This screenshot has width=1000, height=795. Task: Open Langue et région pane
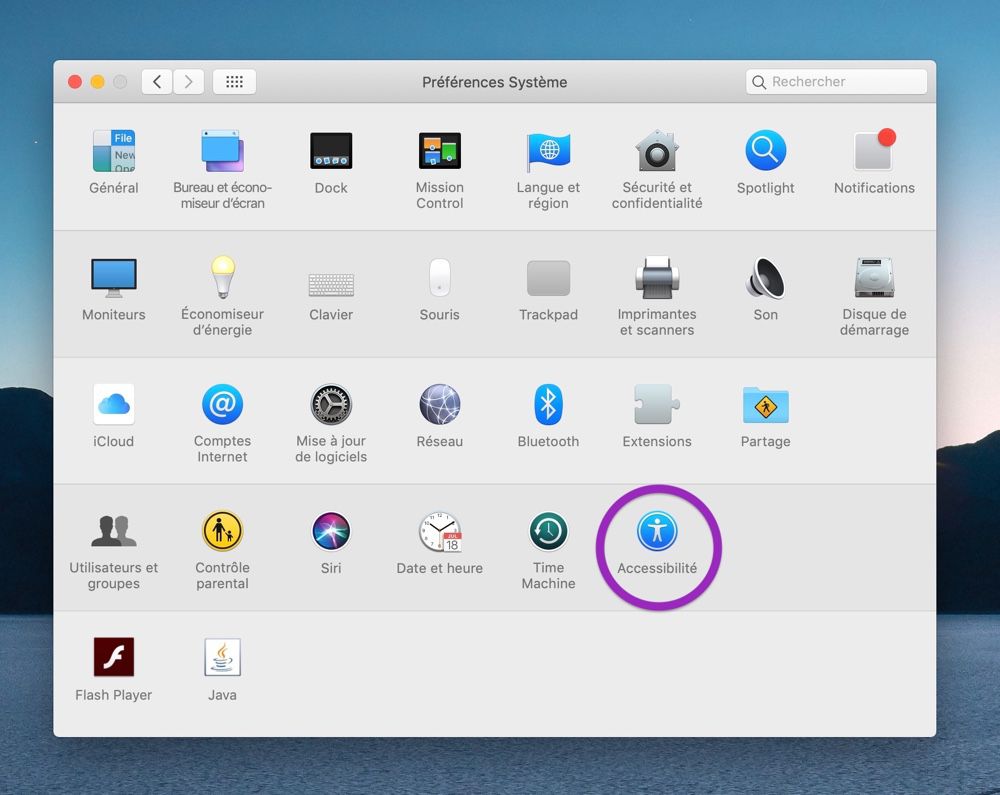click(548, 151)
